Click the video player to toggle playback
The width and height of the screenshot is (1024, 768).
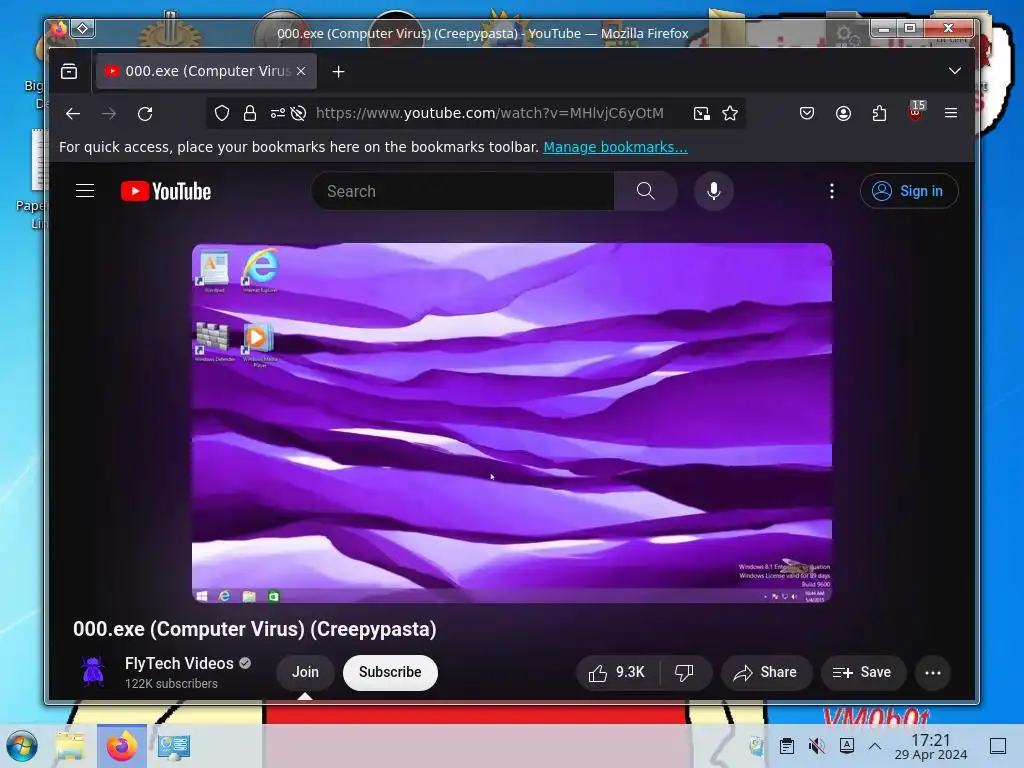(511, 423)
